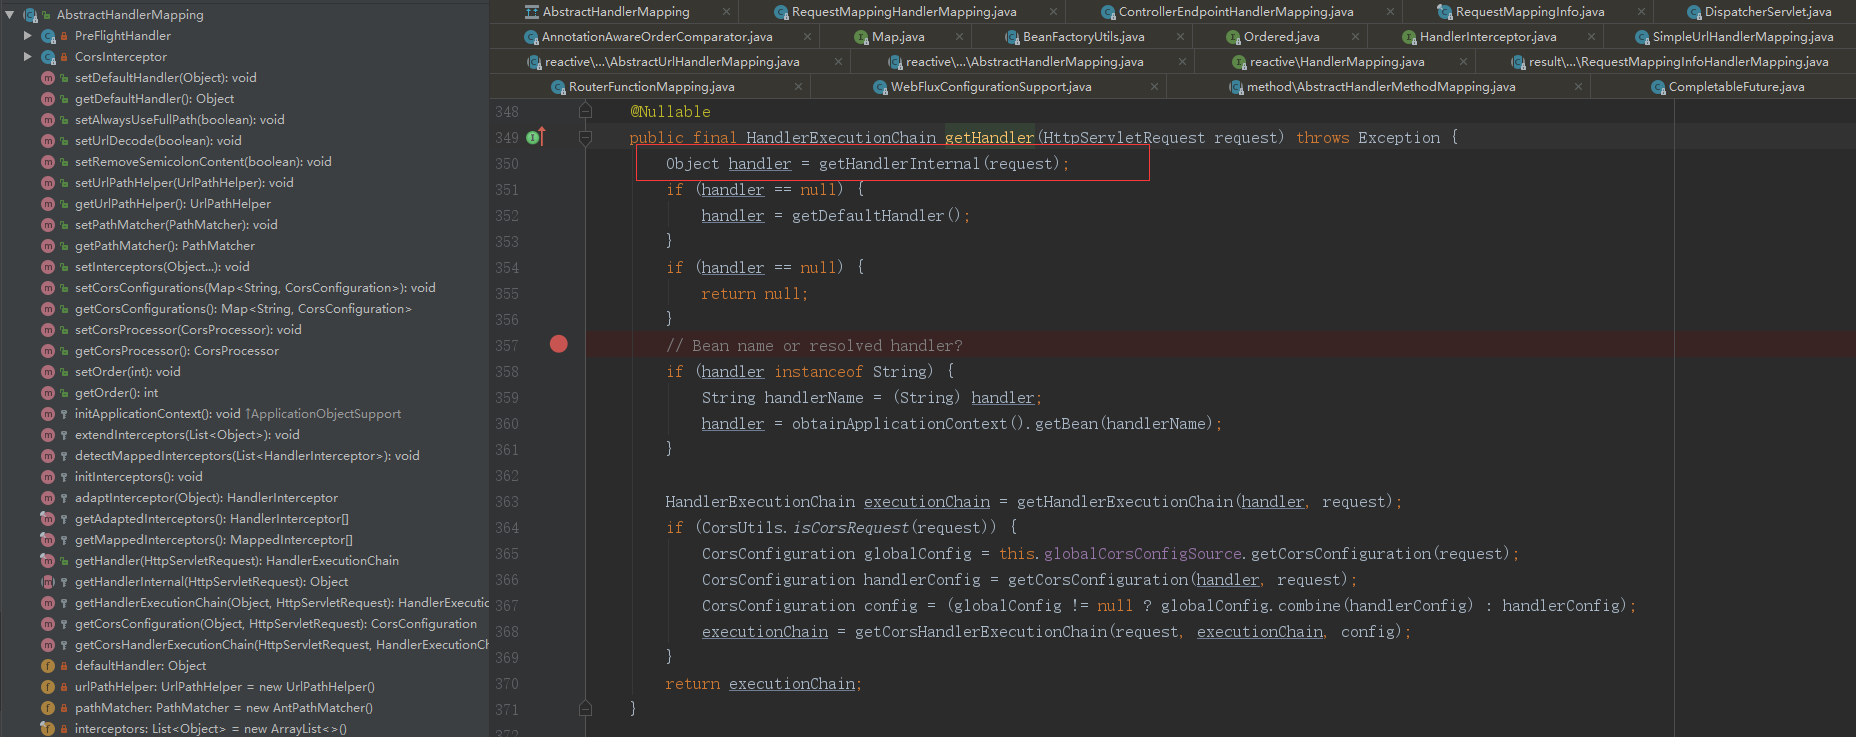
Task: Click the HandlerInterceptor.java file icon
Action: tap(1409, 37)
